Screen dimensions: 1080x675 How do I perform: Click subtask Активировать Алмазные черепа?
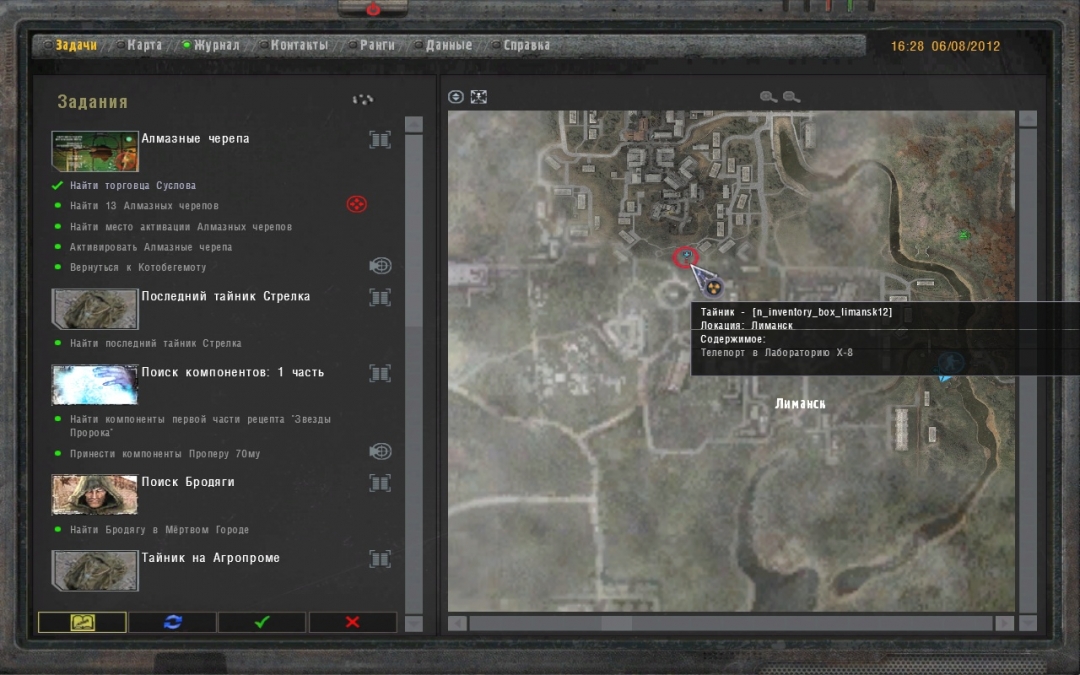point(151,247)
